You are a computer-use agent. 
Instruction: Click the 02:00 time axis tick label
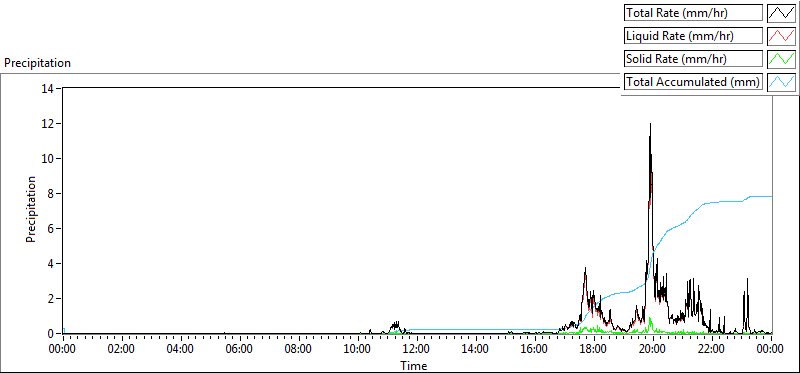tap(122, 350)
